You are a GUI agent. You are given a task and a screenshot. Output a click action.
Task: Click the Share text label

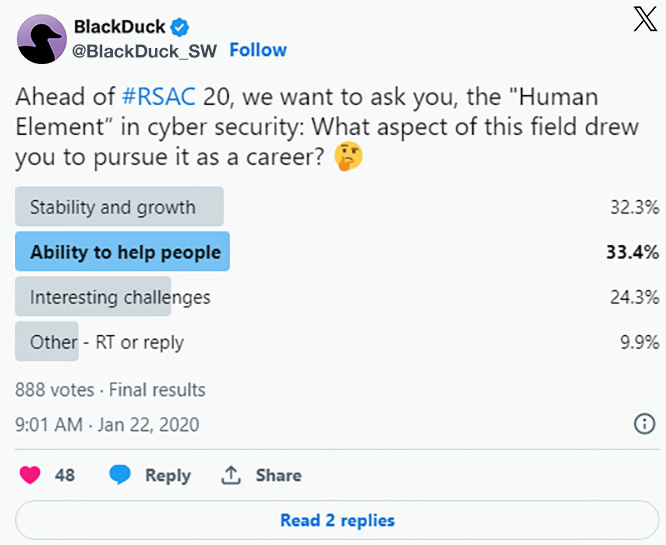click(x=277, y=475)
